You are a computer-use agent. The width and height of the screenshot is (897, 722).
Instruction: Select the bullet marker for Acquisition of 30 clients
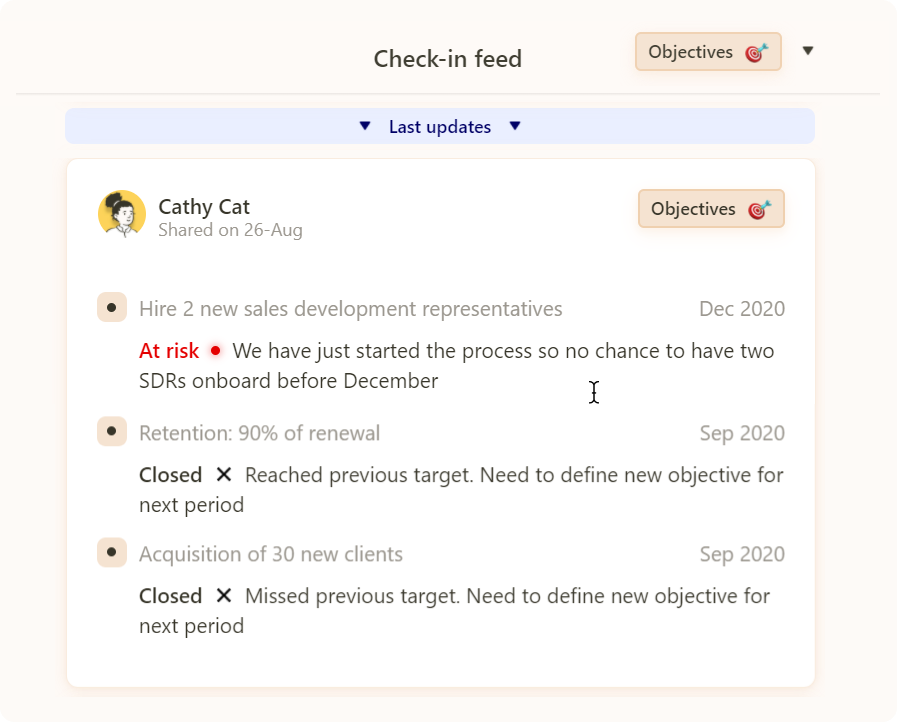[112, 552]
